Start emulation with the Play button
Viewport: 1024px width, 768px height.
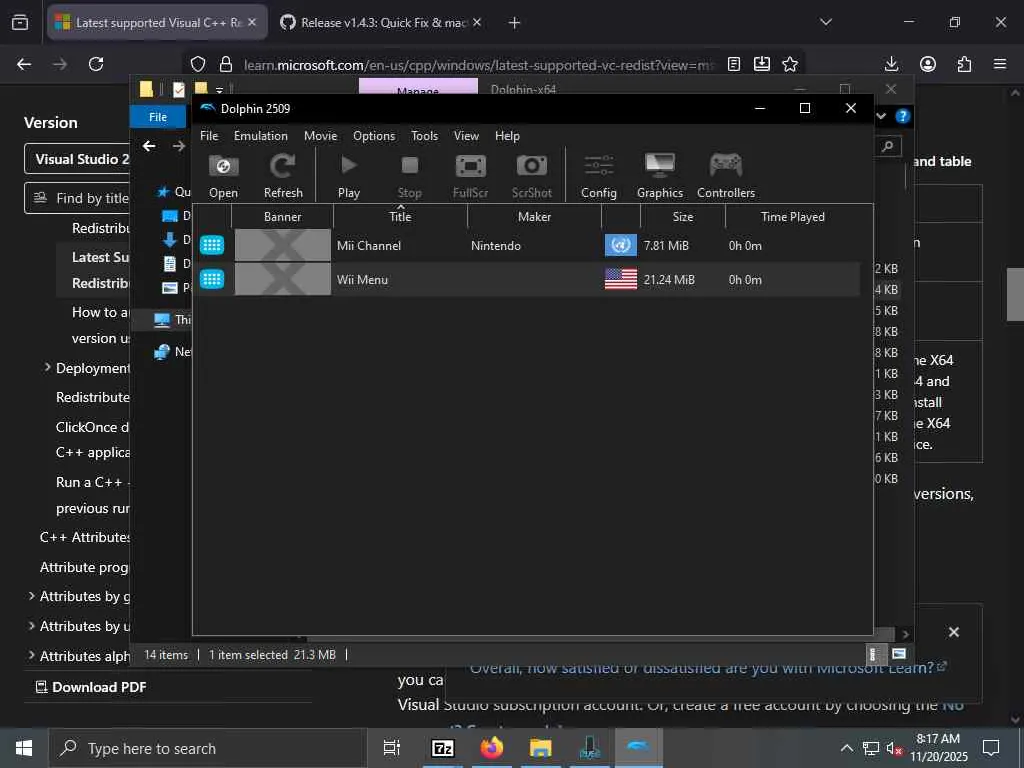[349, 174]
